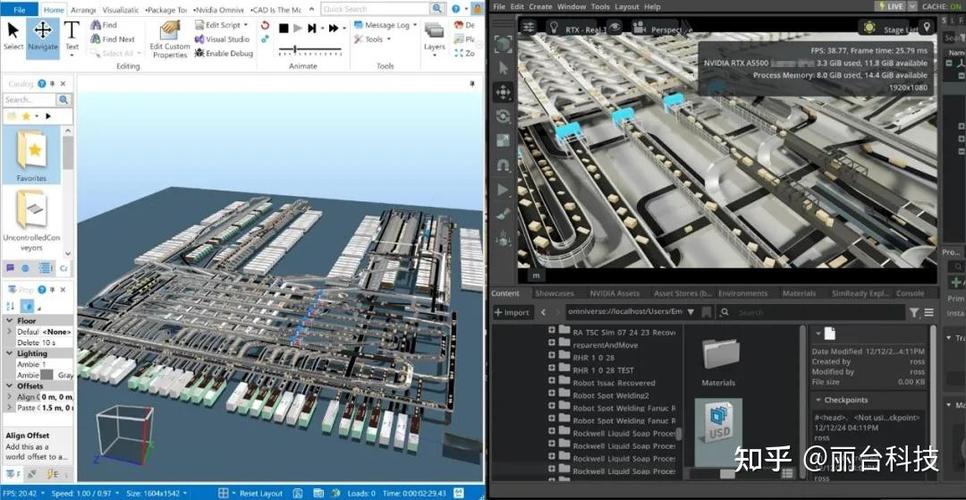This screenshot has width=966, height=500.
Task: Step the simulation forward one frame
Action: (312, 28)
